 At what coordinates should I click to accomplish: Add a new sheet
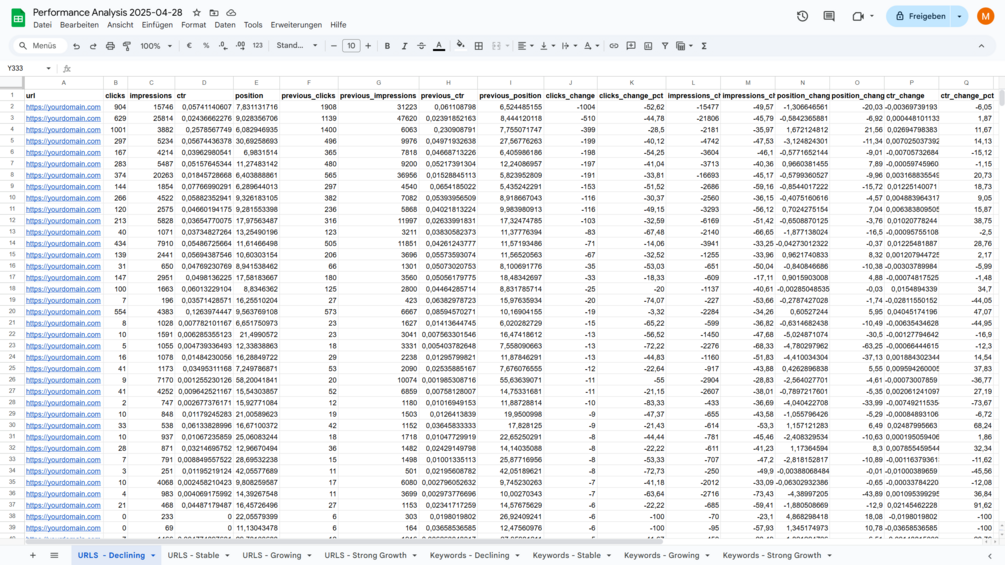coord(33,555)
